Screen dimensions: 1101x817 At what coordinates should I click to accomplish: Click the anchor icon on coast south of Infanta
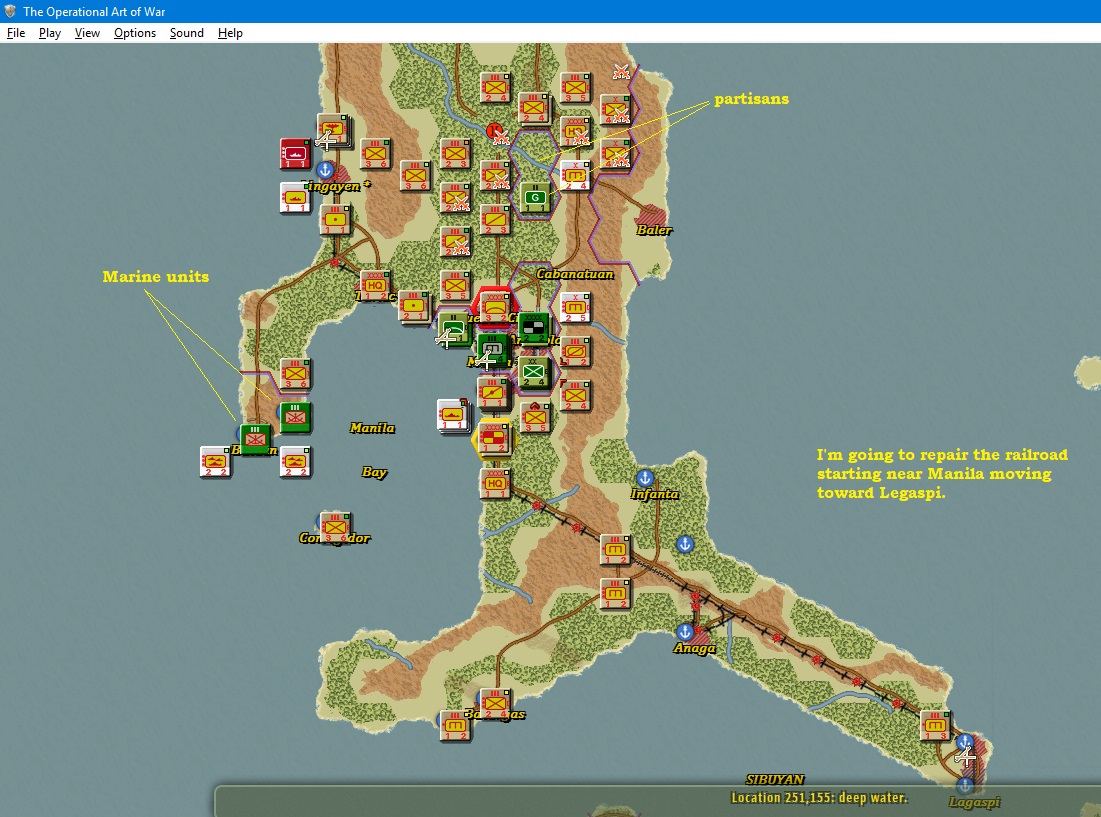pos(685,543)
